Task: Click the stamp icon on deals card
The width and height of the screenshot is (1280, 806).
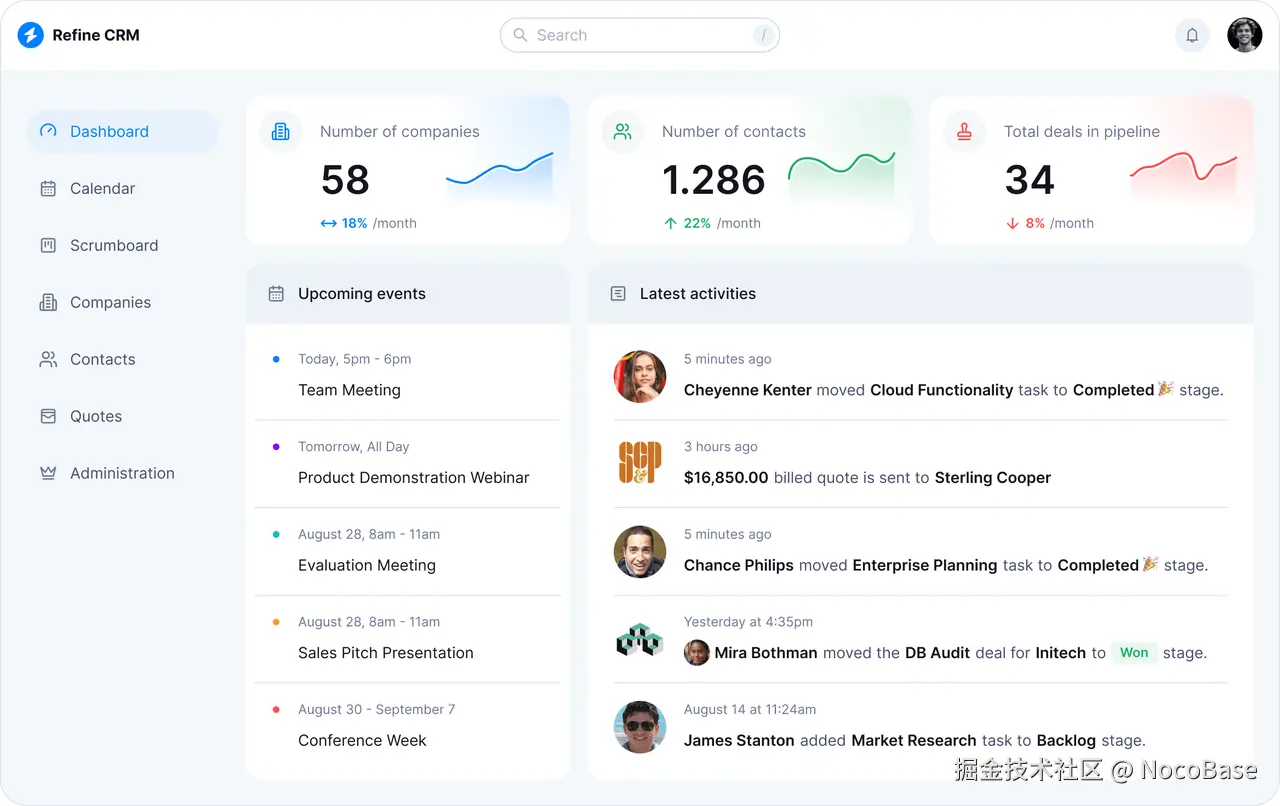Action: 965,132
